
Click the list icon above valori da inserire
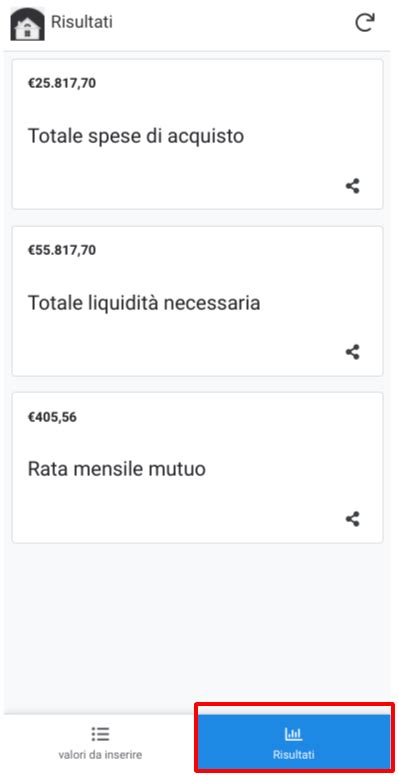coord(100,734)
